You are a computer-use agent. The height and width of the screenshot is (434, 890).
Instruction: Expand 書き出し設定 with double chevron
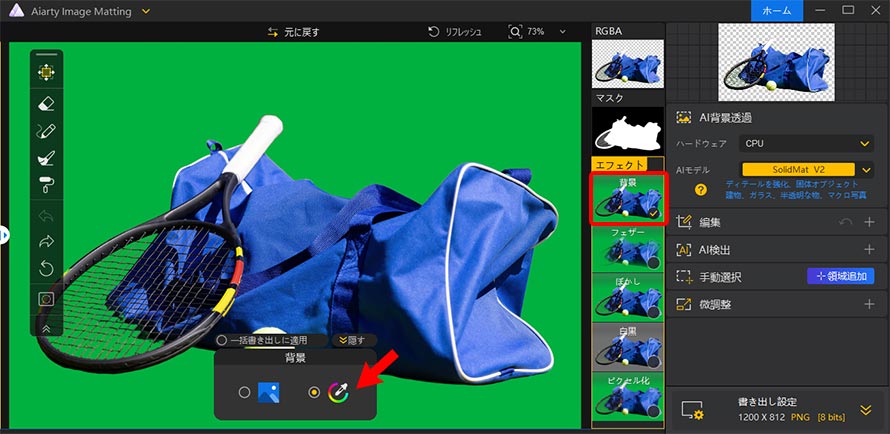(x=866, y=410)
